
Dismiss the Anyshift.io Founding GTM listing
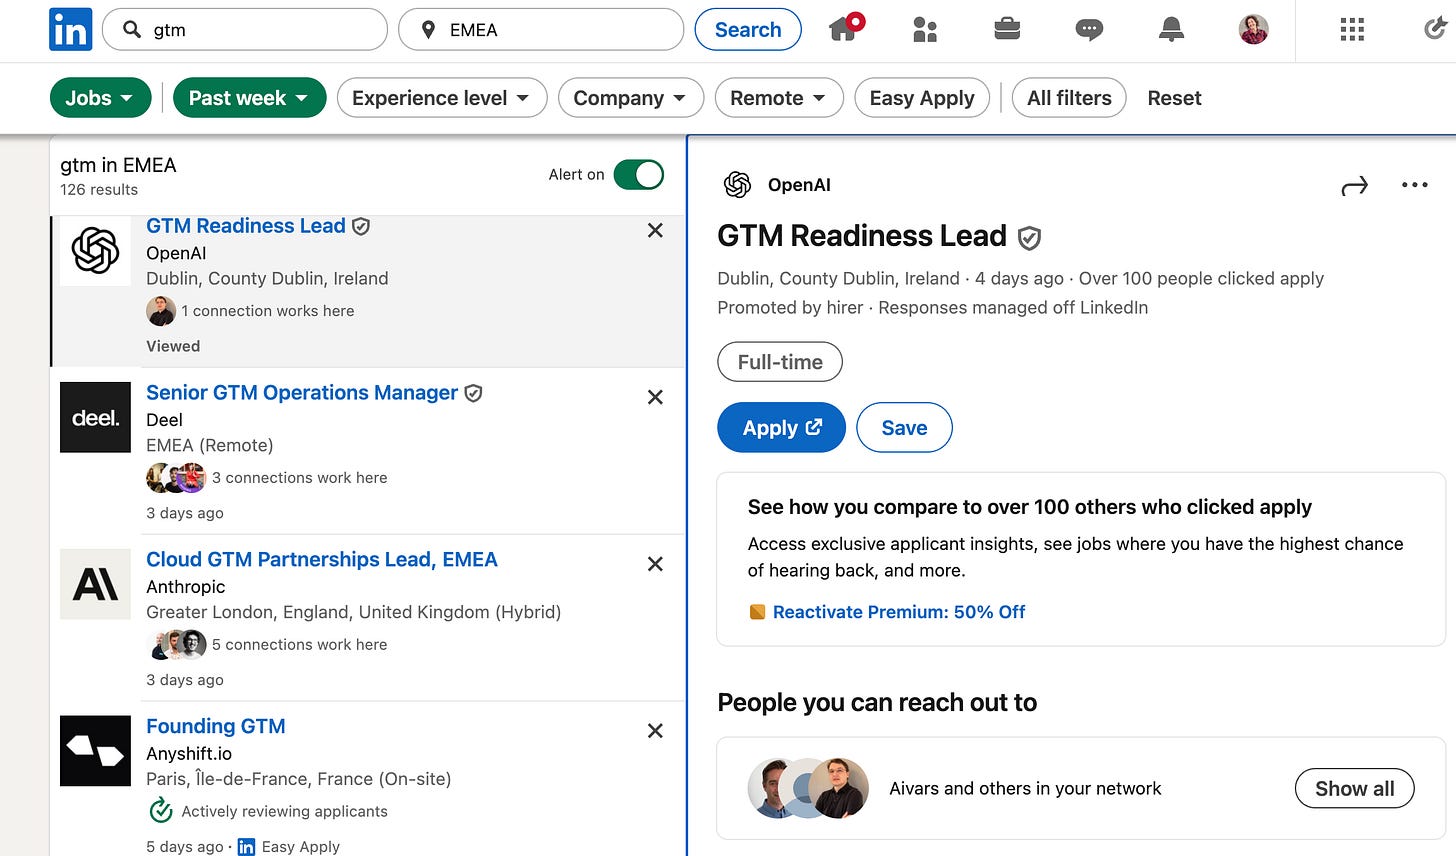(655, 731)
